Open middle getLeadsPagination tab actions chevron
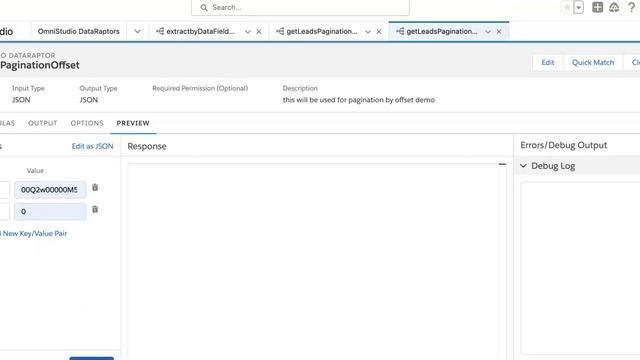The height and width of the screenshot is (360, 640). pyautogui.click(x=367, y=31)
